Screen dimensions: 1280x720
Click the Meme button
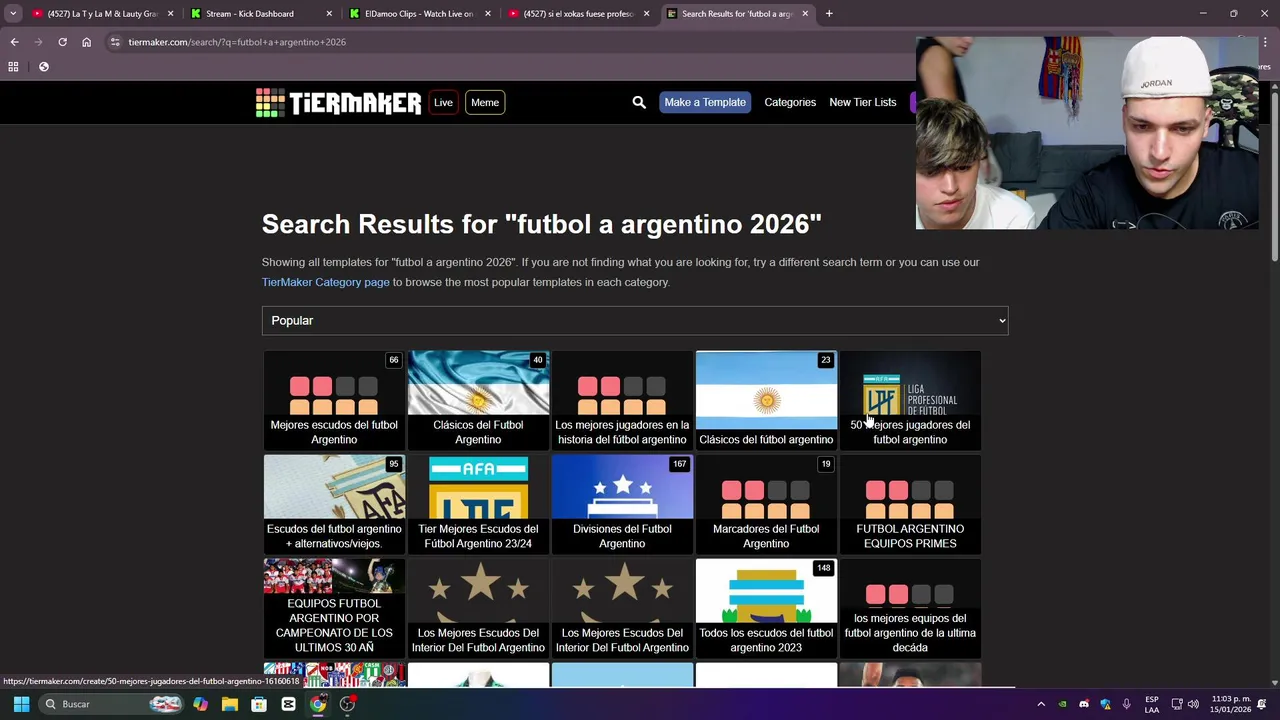pos(485,102)
